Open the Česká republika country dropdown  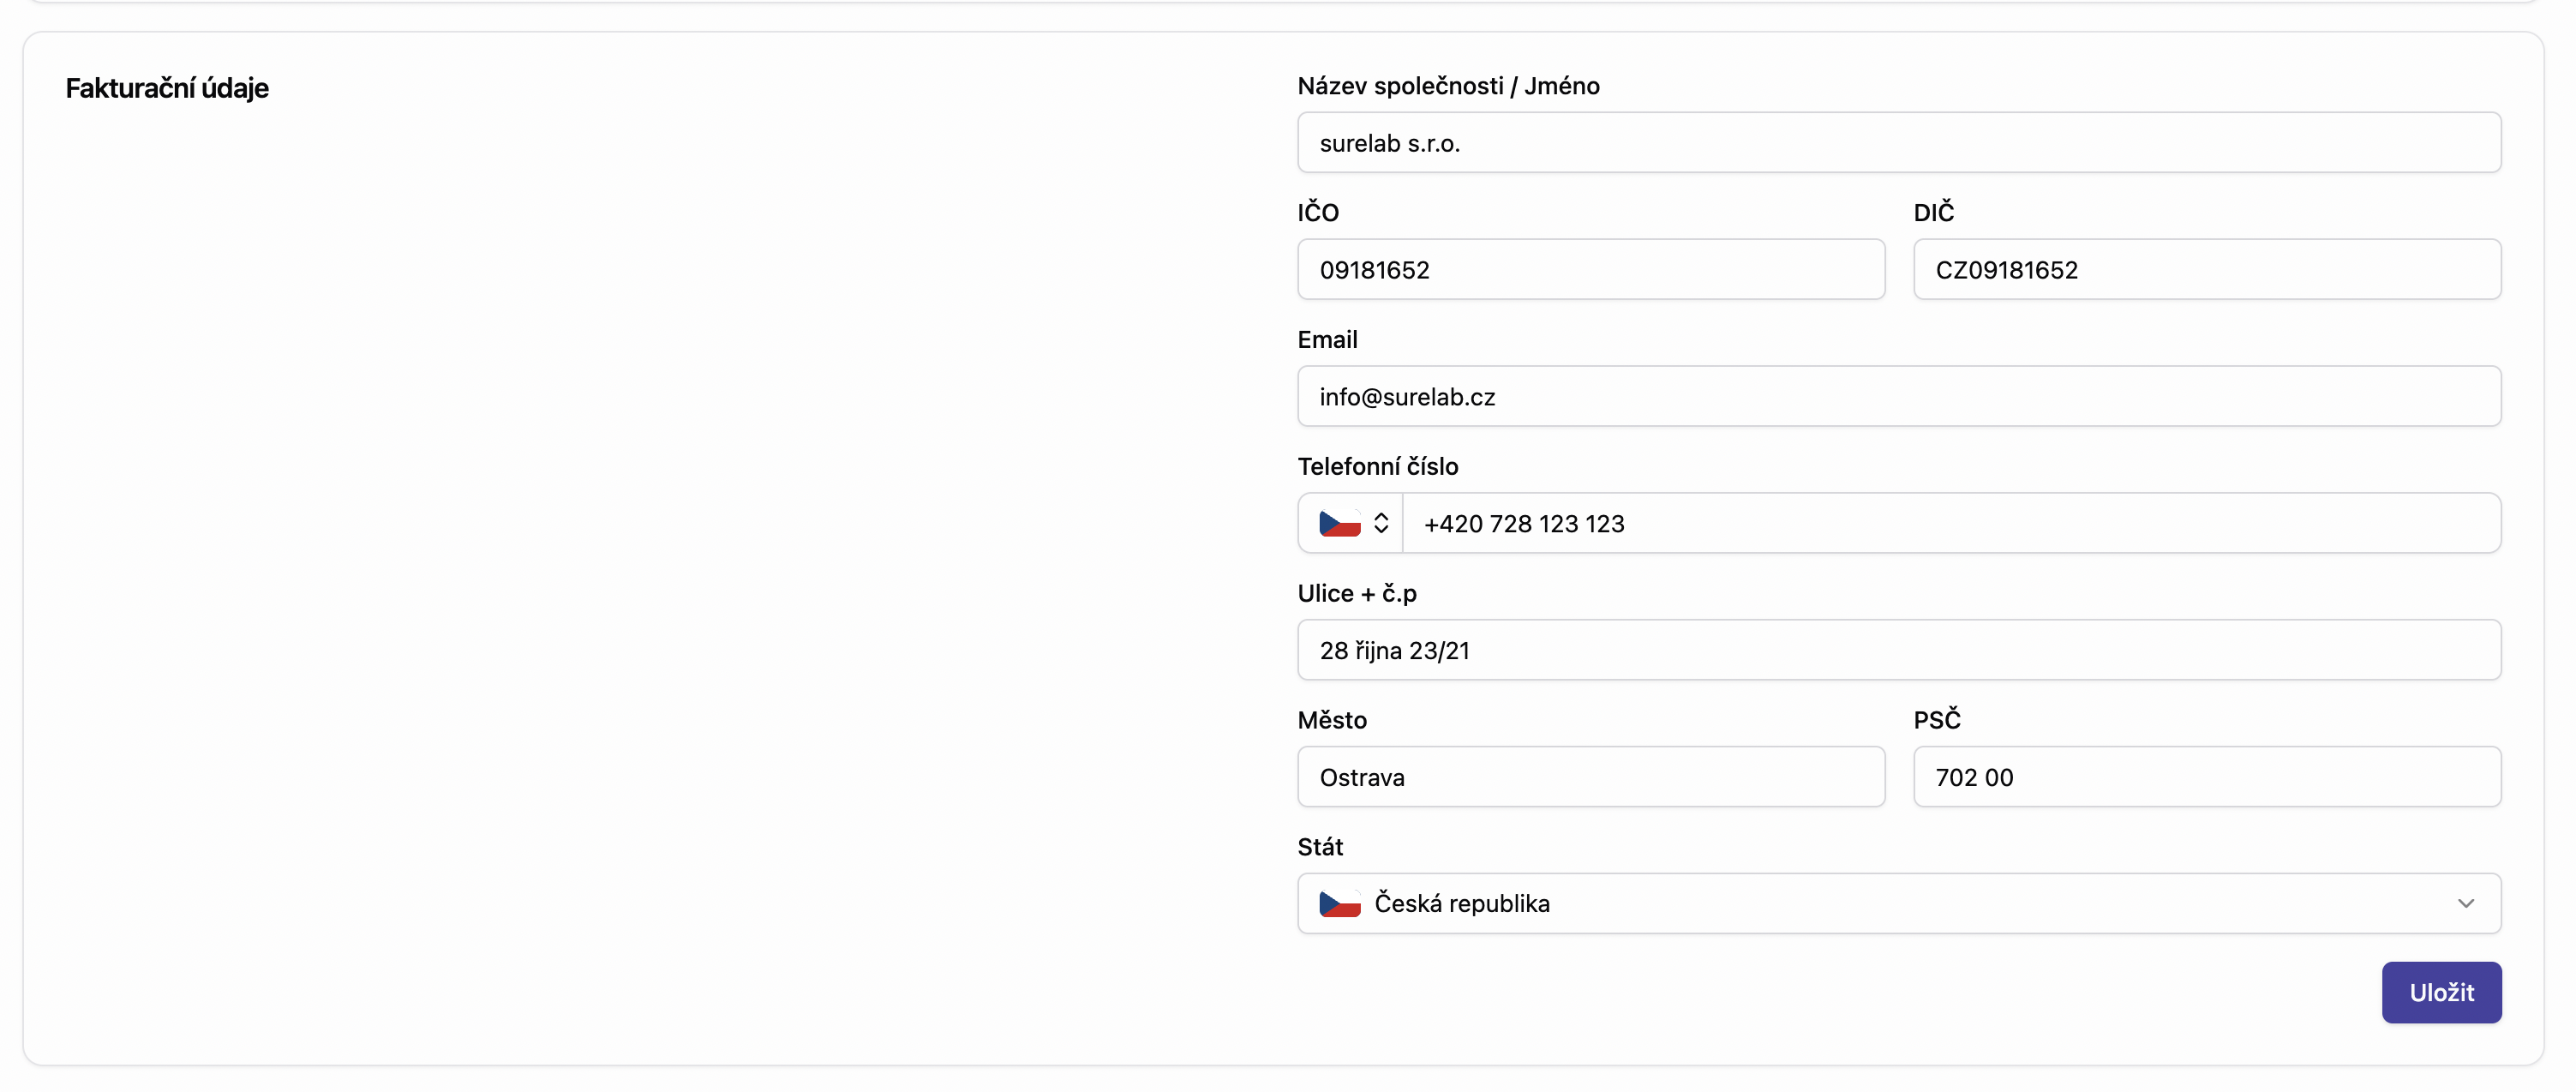pyautogui.click(x=1898, y=903)
